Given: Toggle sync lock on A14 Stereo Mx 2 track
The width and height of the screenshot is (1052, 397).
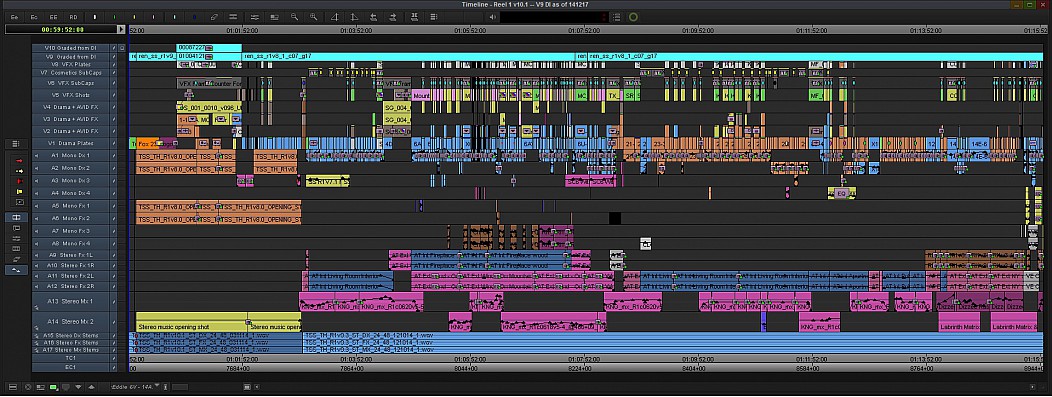Looking at the screenshot, I should coord(114,322).
